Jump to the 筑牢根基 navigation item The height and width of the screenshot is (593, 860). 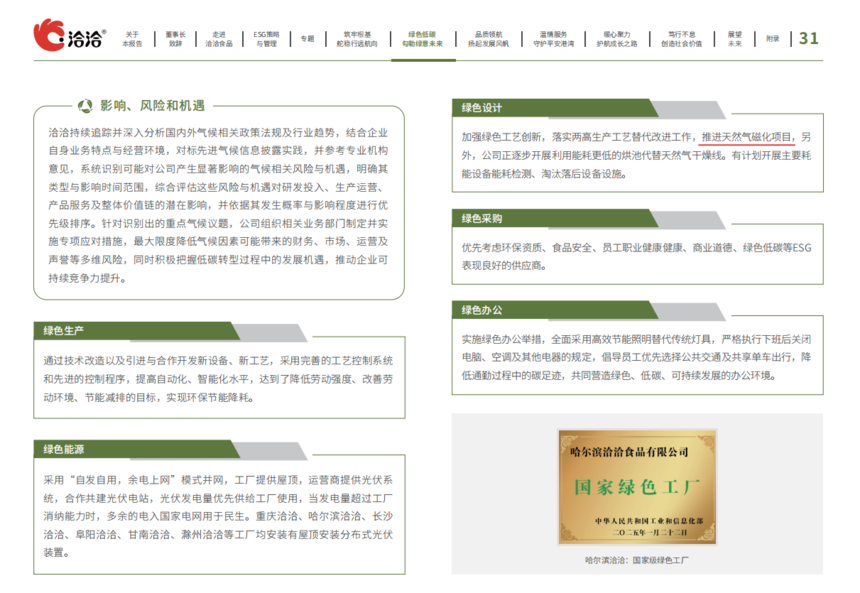357,39
